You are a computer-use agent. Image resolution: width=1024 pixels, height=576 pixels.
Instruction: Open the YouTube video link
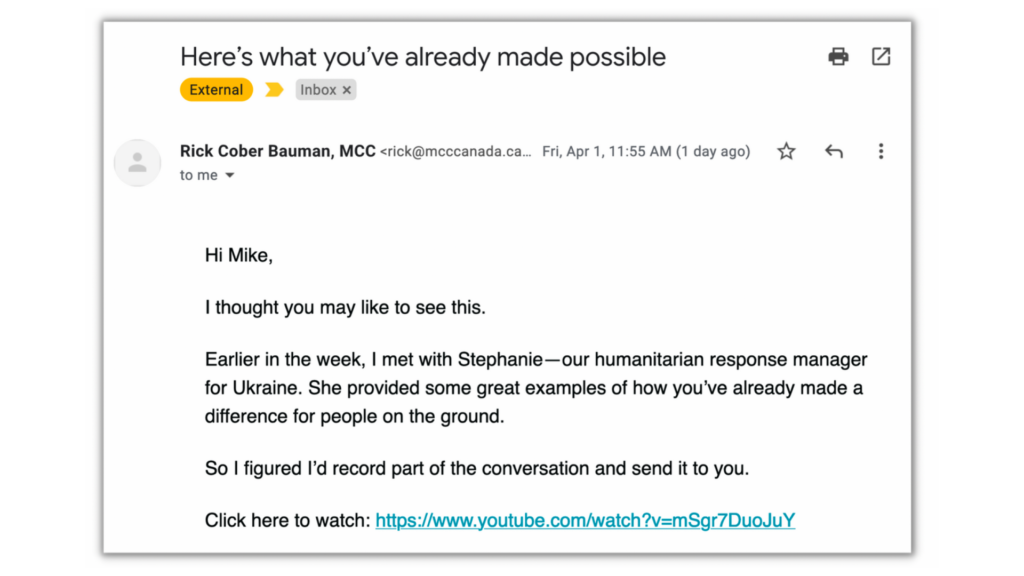585,520
